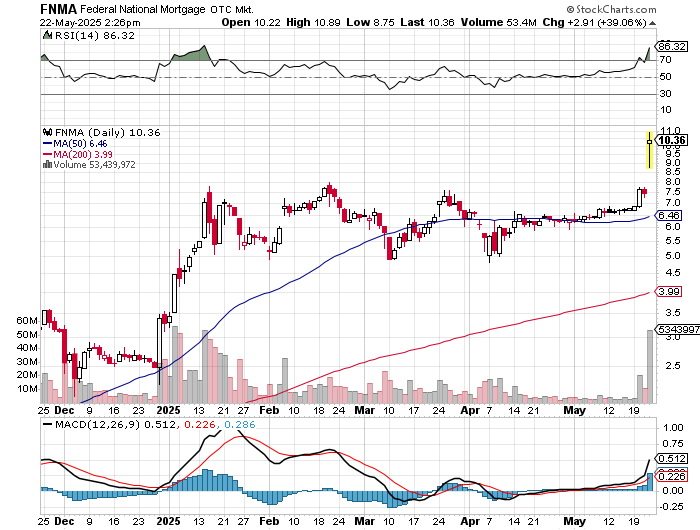This screenshot has height=530, width=700.
Task: Click the FNMA (Daily) 10.36 legend
Action: click(108, 132)
